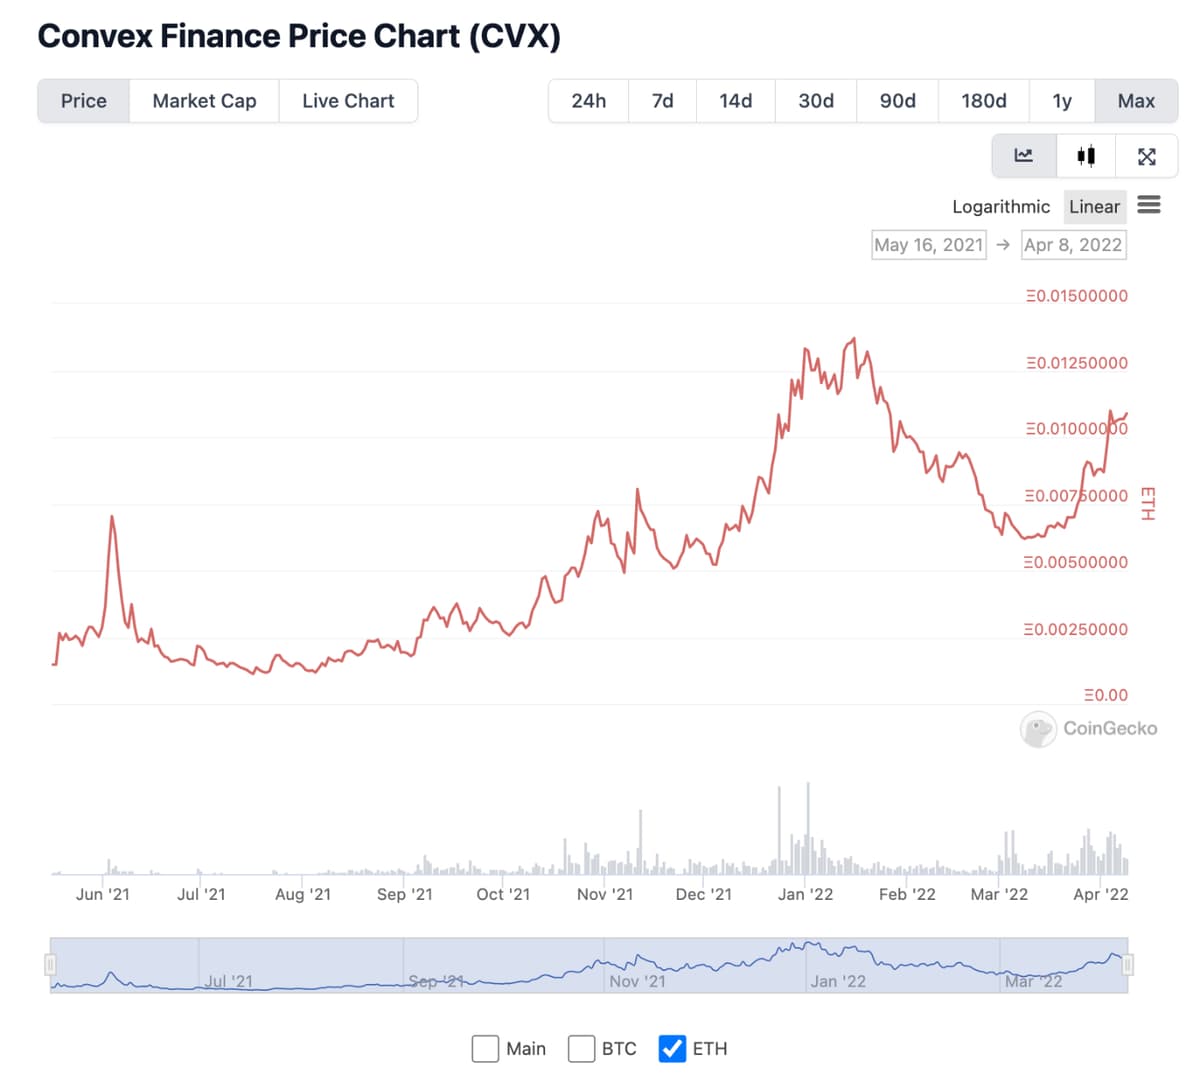This screenshot has width=1200, height=1085.
Task: Select the Price tab
Action: click(x=84, y=101)
